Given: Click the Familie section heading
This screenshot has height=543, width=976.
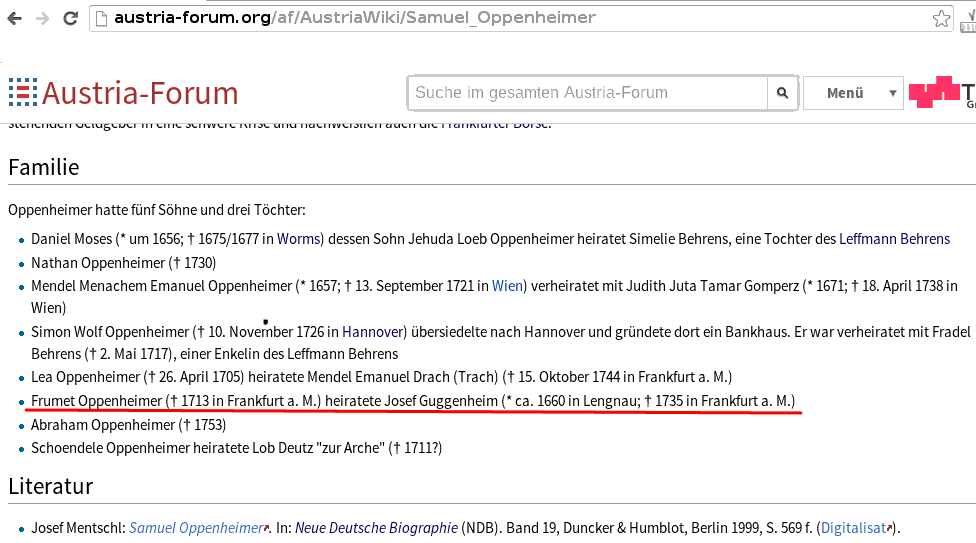Looking at the screenshot, I should coord(44,167).
